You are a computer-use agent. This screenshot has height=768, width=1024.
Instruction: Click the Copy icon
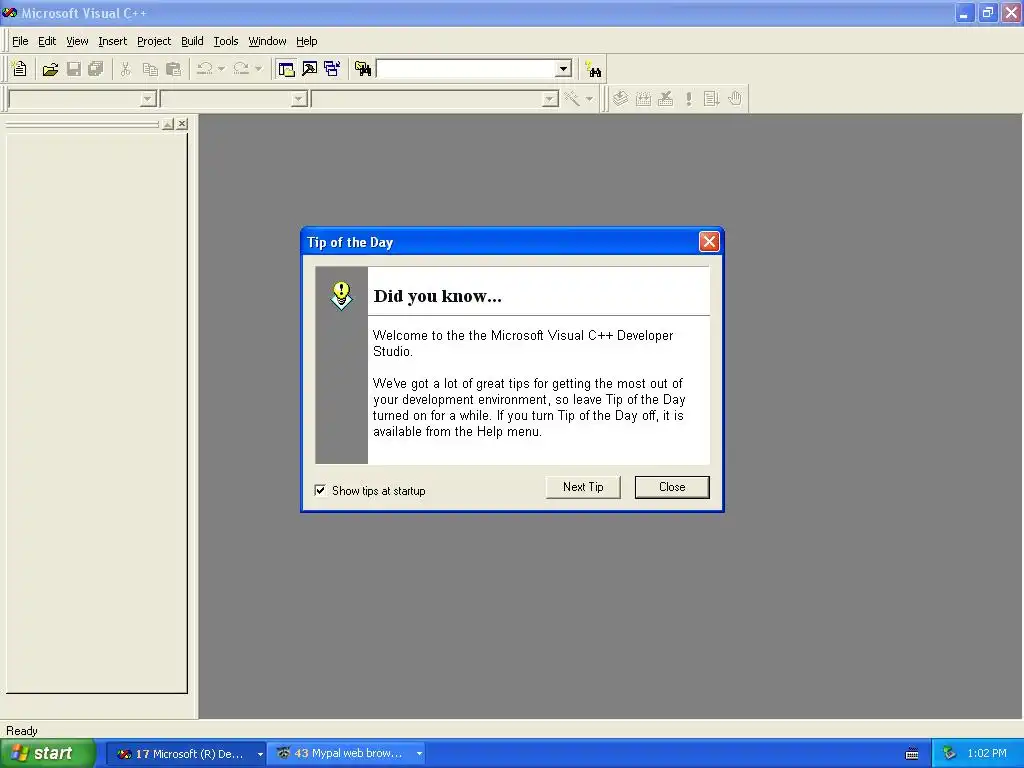click(150, 69)
